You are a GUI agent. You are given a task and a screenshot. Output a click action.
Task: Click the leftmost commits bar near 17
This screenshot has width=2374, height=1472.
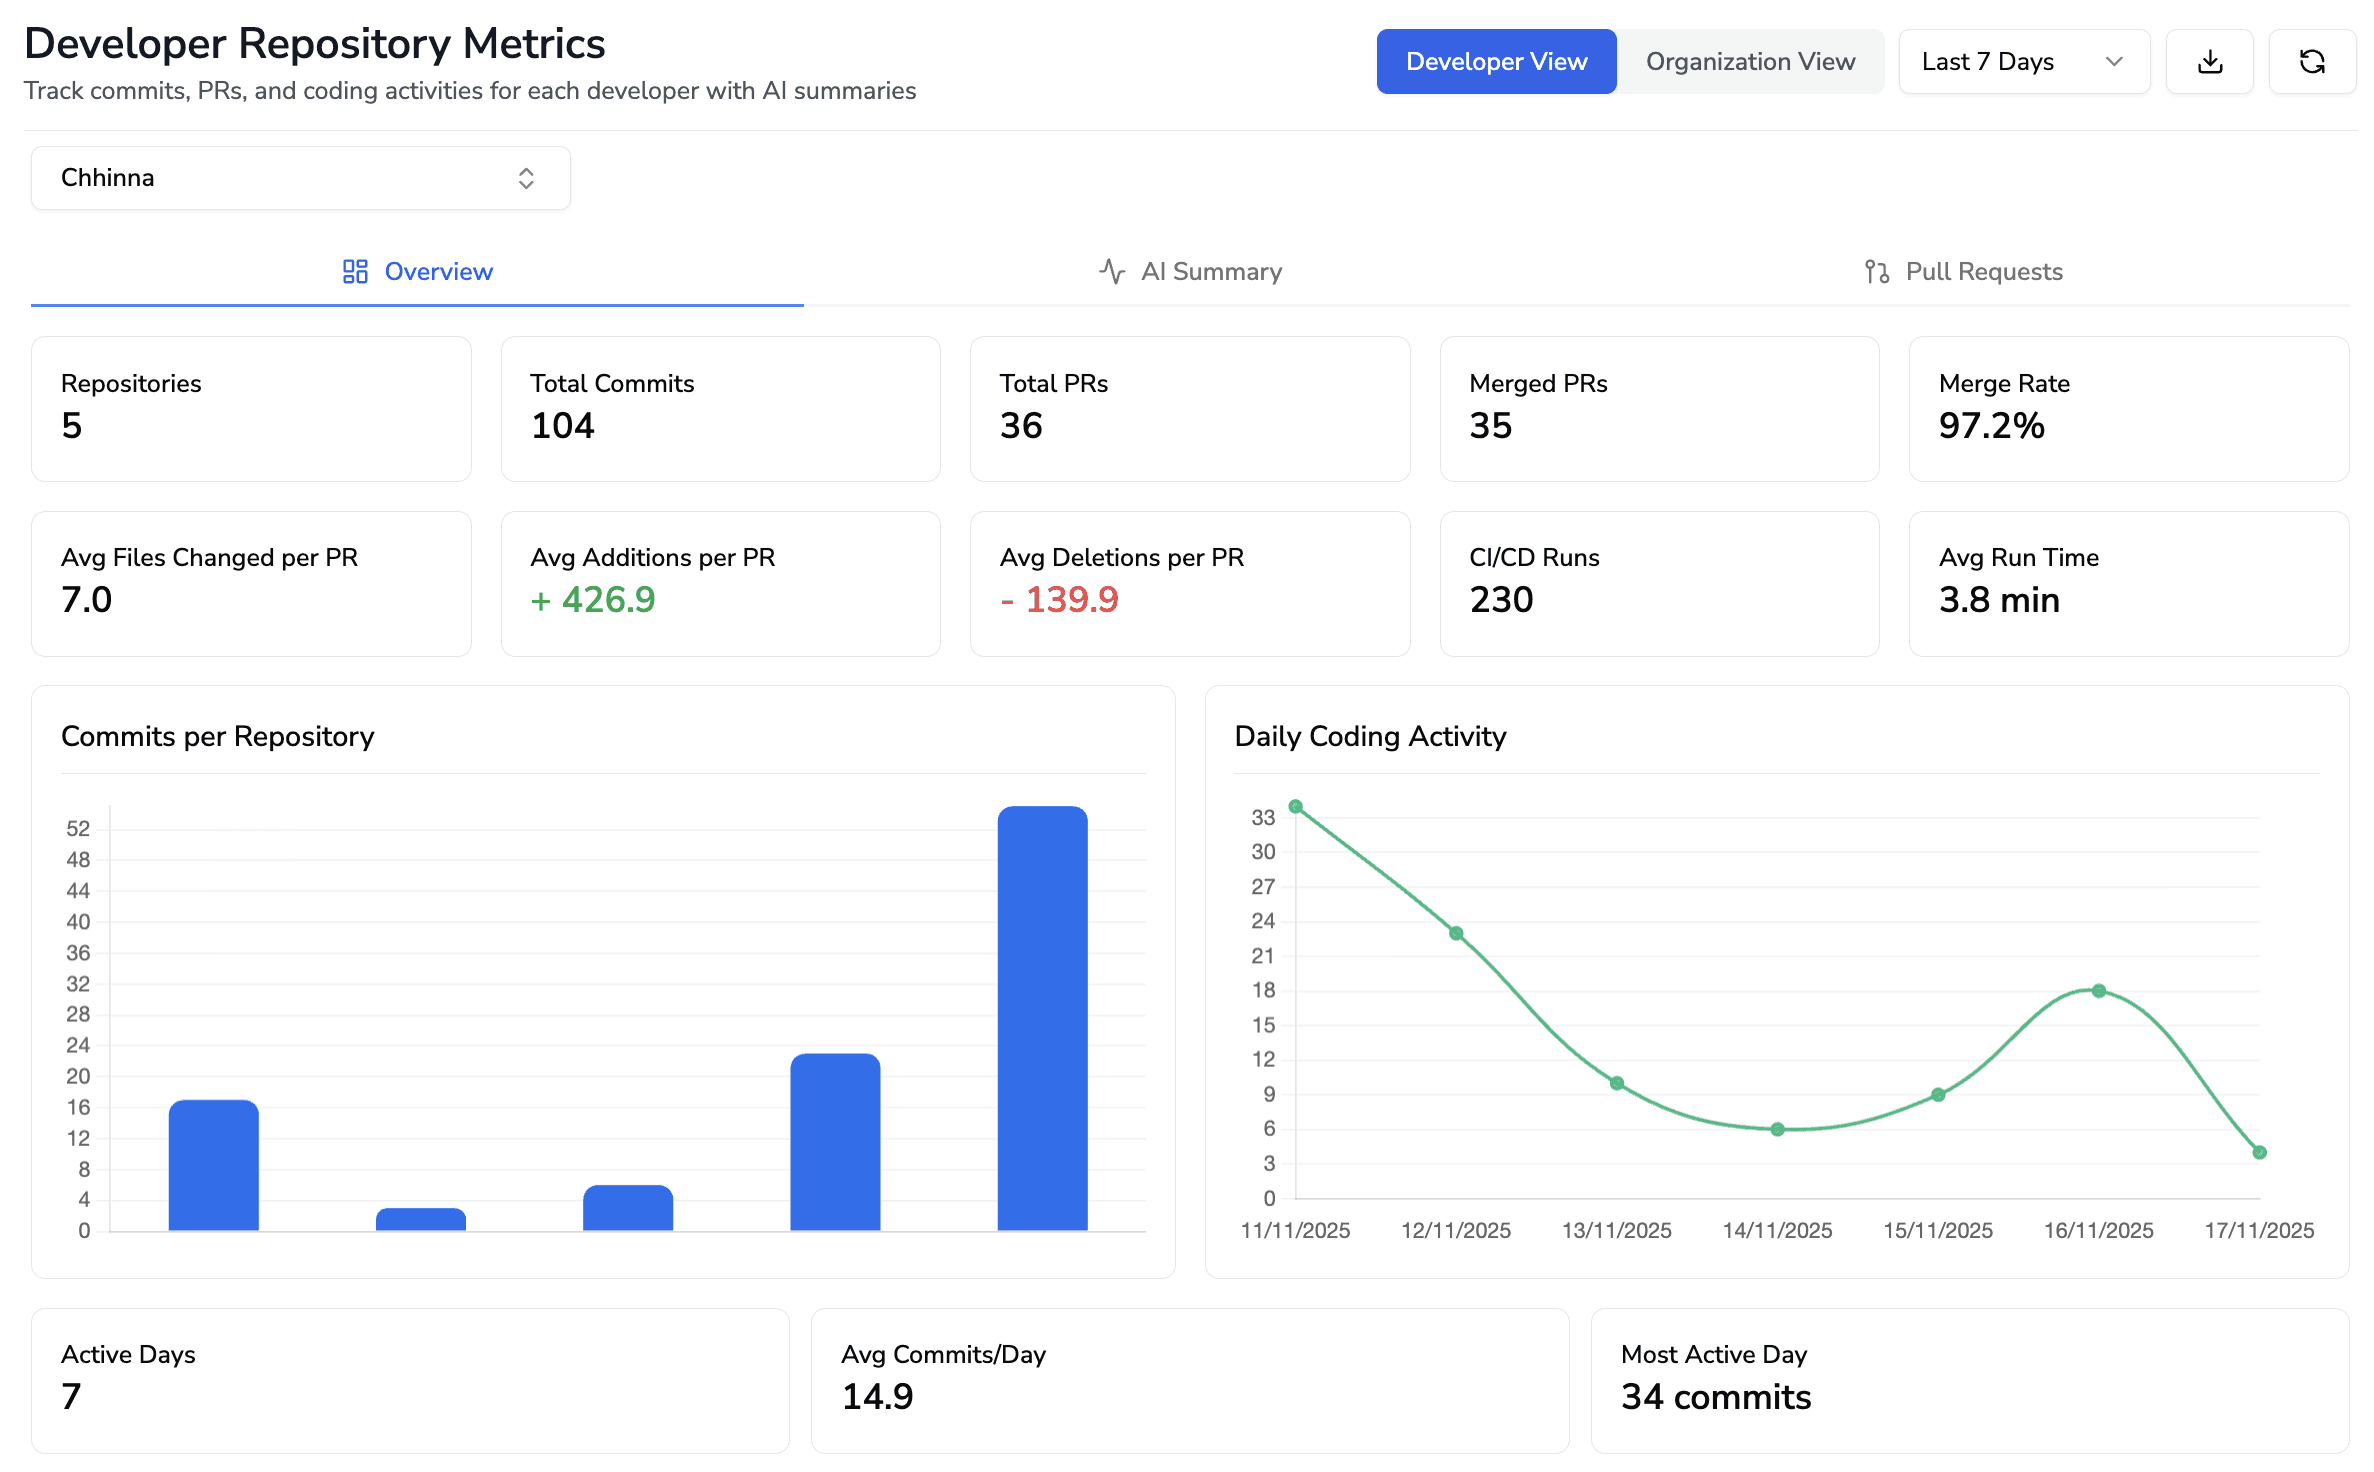click(214, 1165)
